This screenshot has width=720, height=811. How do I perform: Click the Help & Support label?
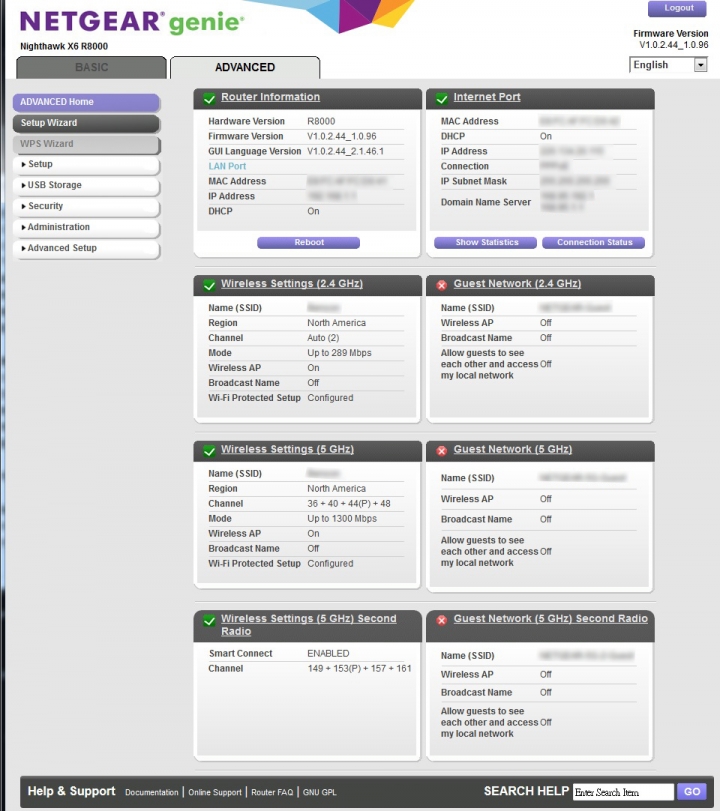click(71, 791)
